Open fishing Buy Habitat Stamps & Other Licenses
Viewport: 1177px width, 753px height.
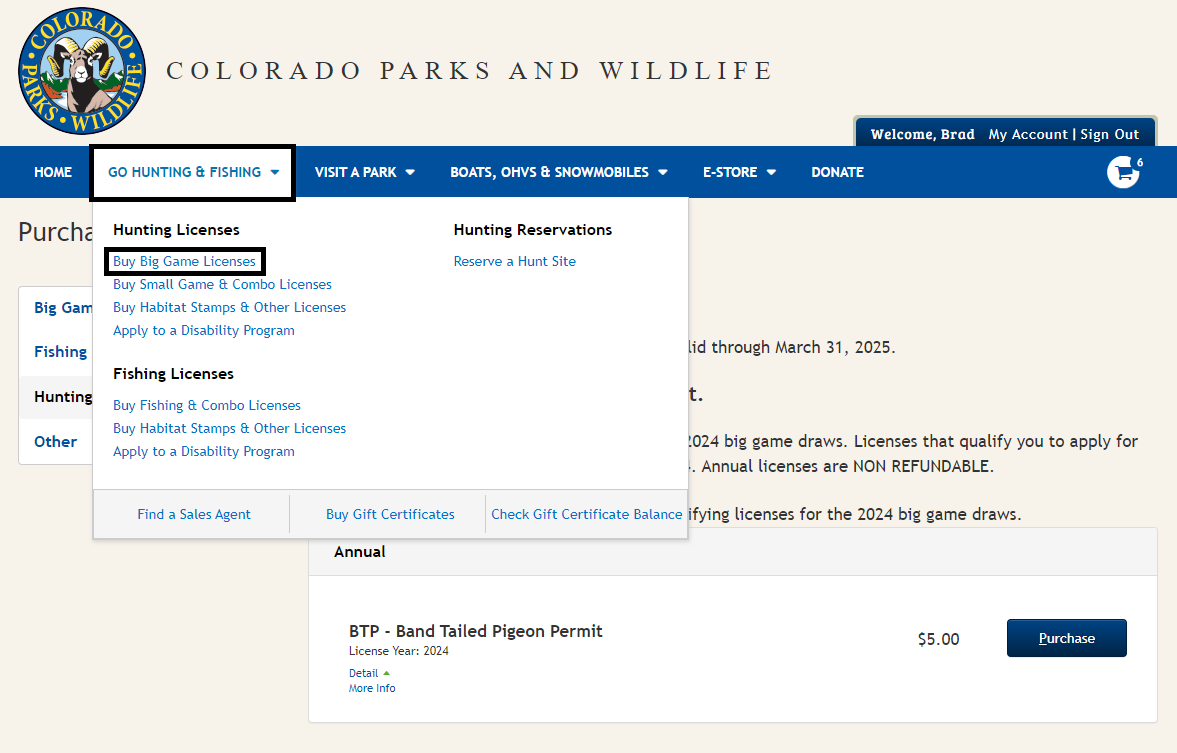(x=230, y=428)
